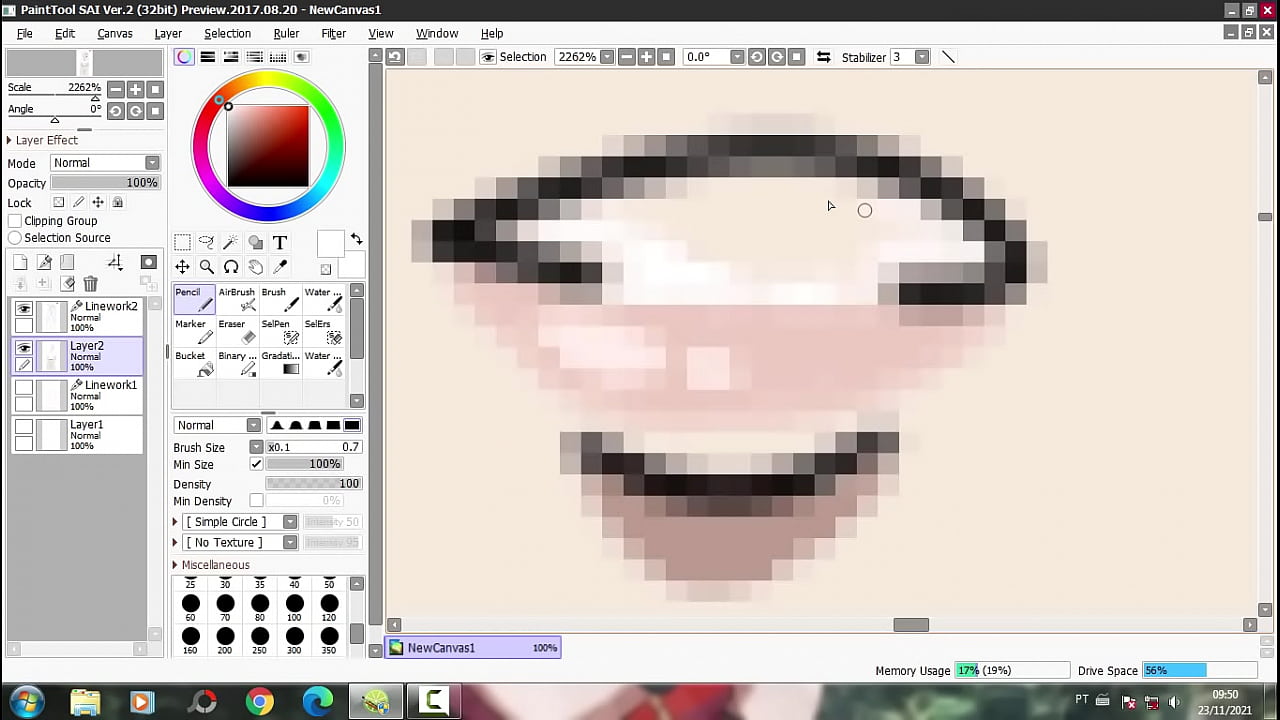Open the Layer menu

tap(168, 33)
